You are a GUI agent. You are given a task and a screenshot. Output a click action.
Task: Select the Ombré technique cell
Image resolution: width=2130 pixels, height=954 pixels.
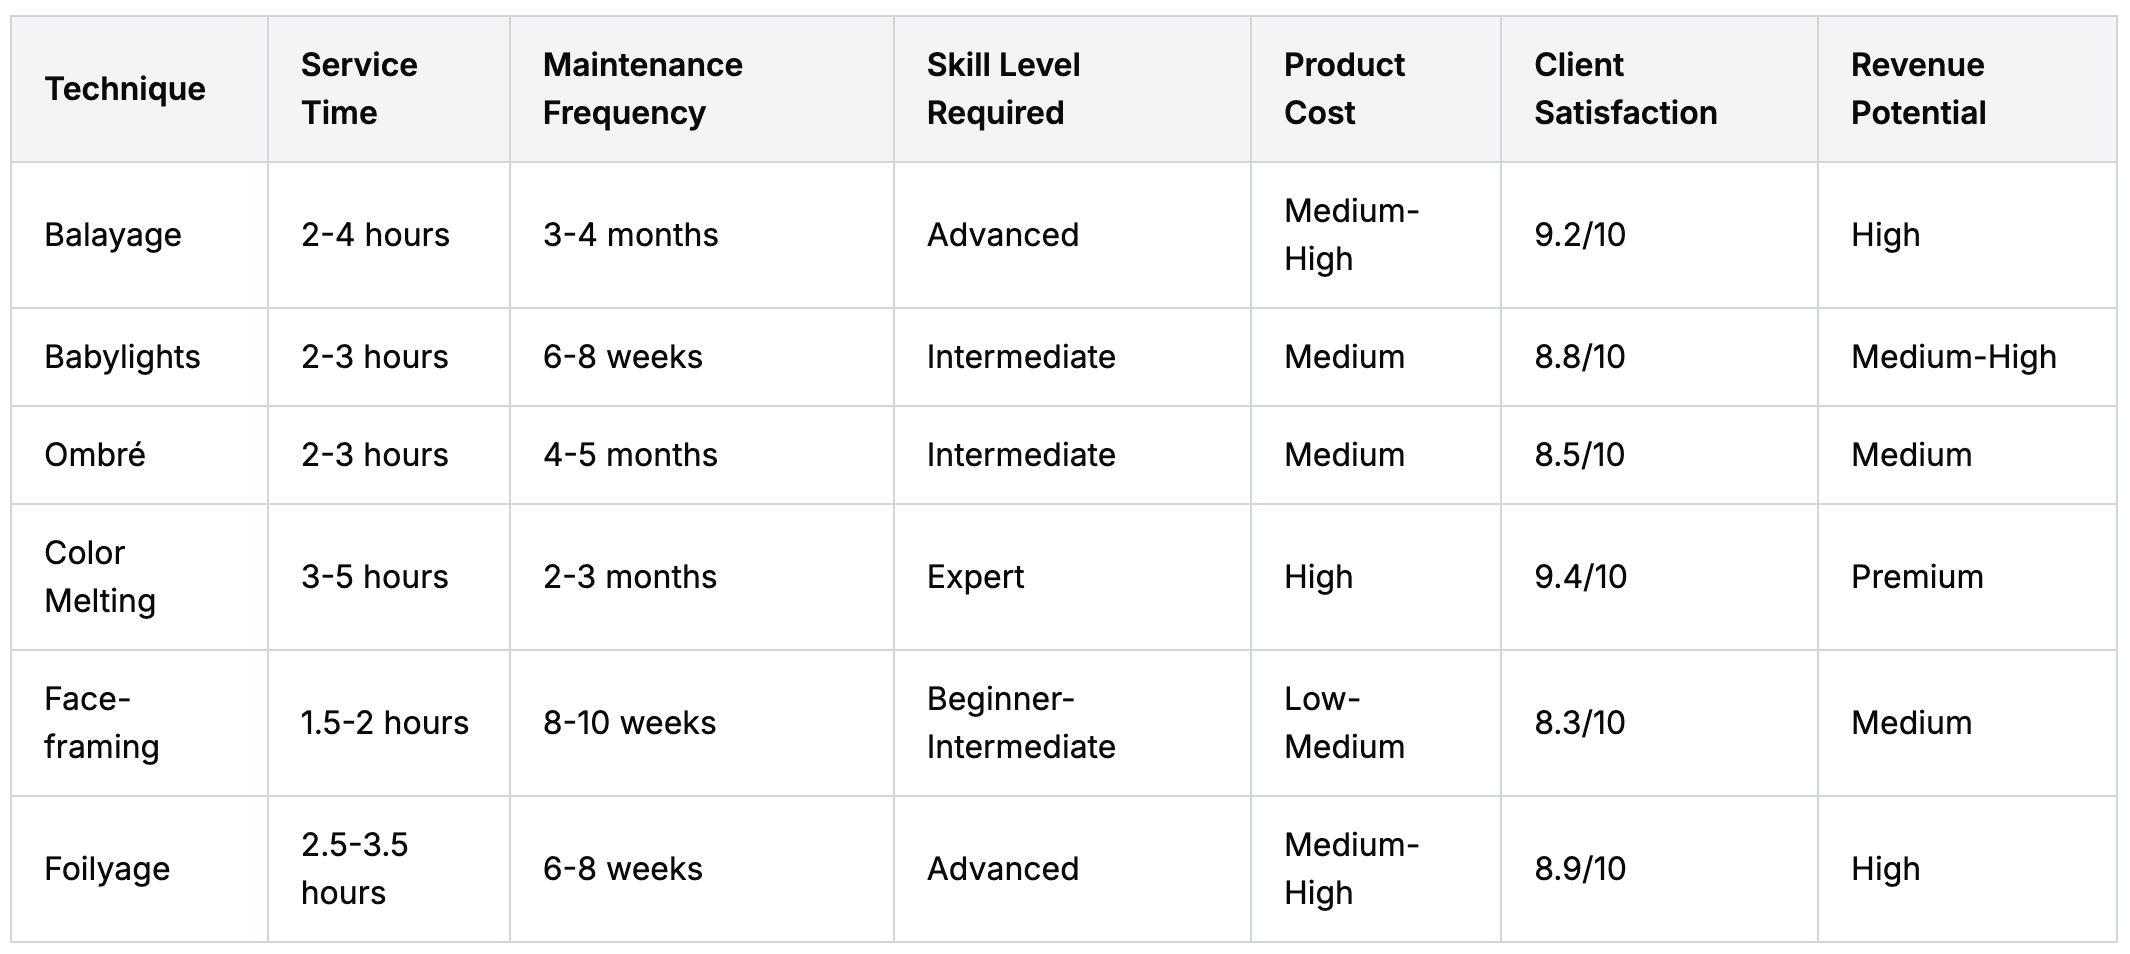(x=95, y=455)
